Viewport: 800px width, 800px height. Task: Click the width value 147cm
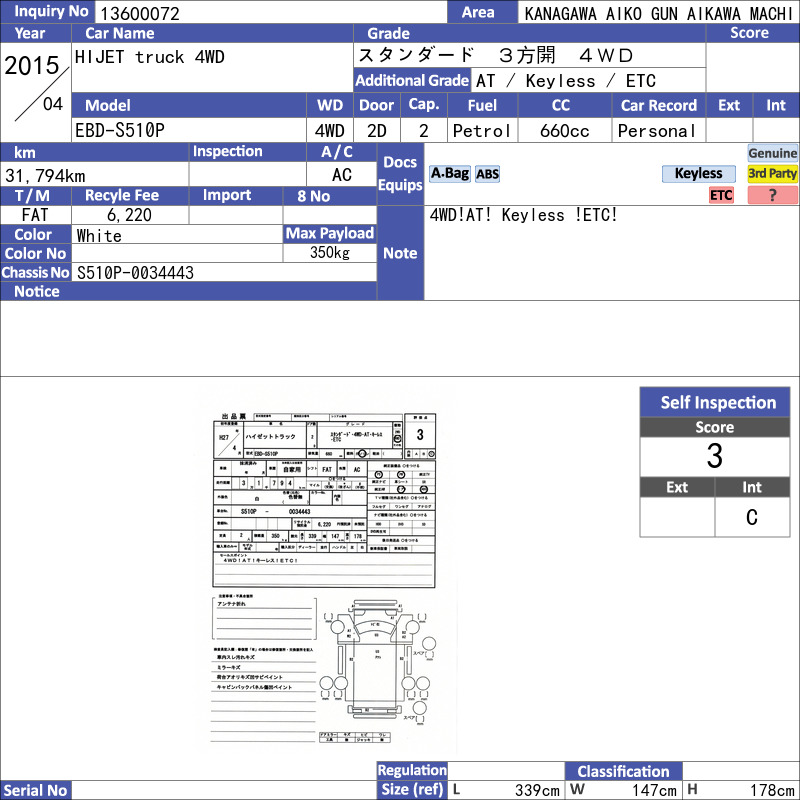(x=654, y=790)
